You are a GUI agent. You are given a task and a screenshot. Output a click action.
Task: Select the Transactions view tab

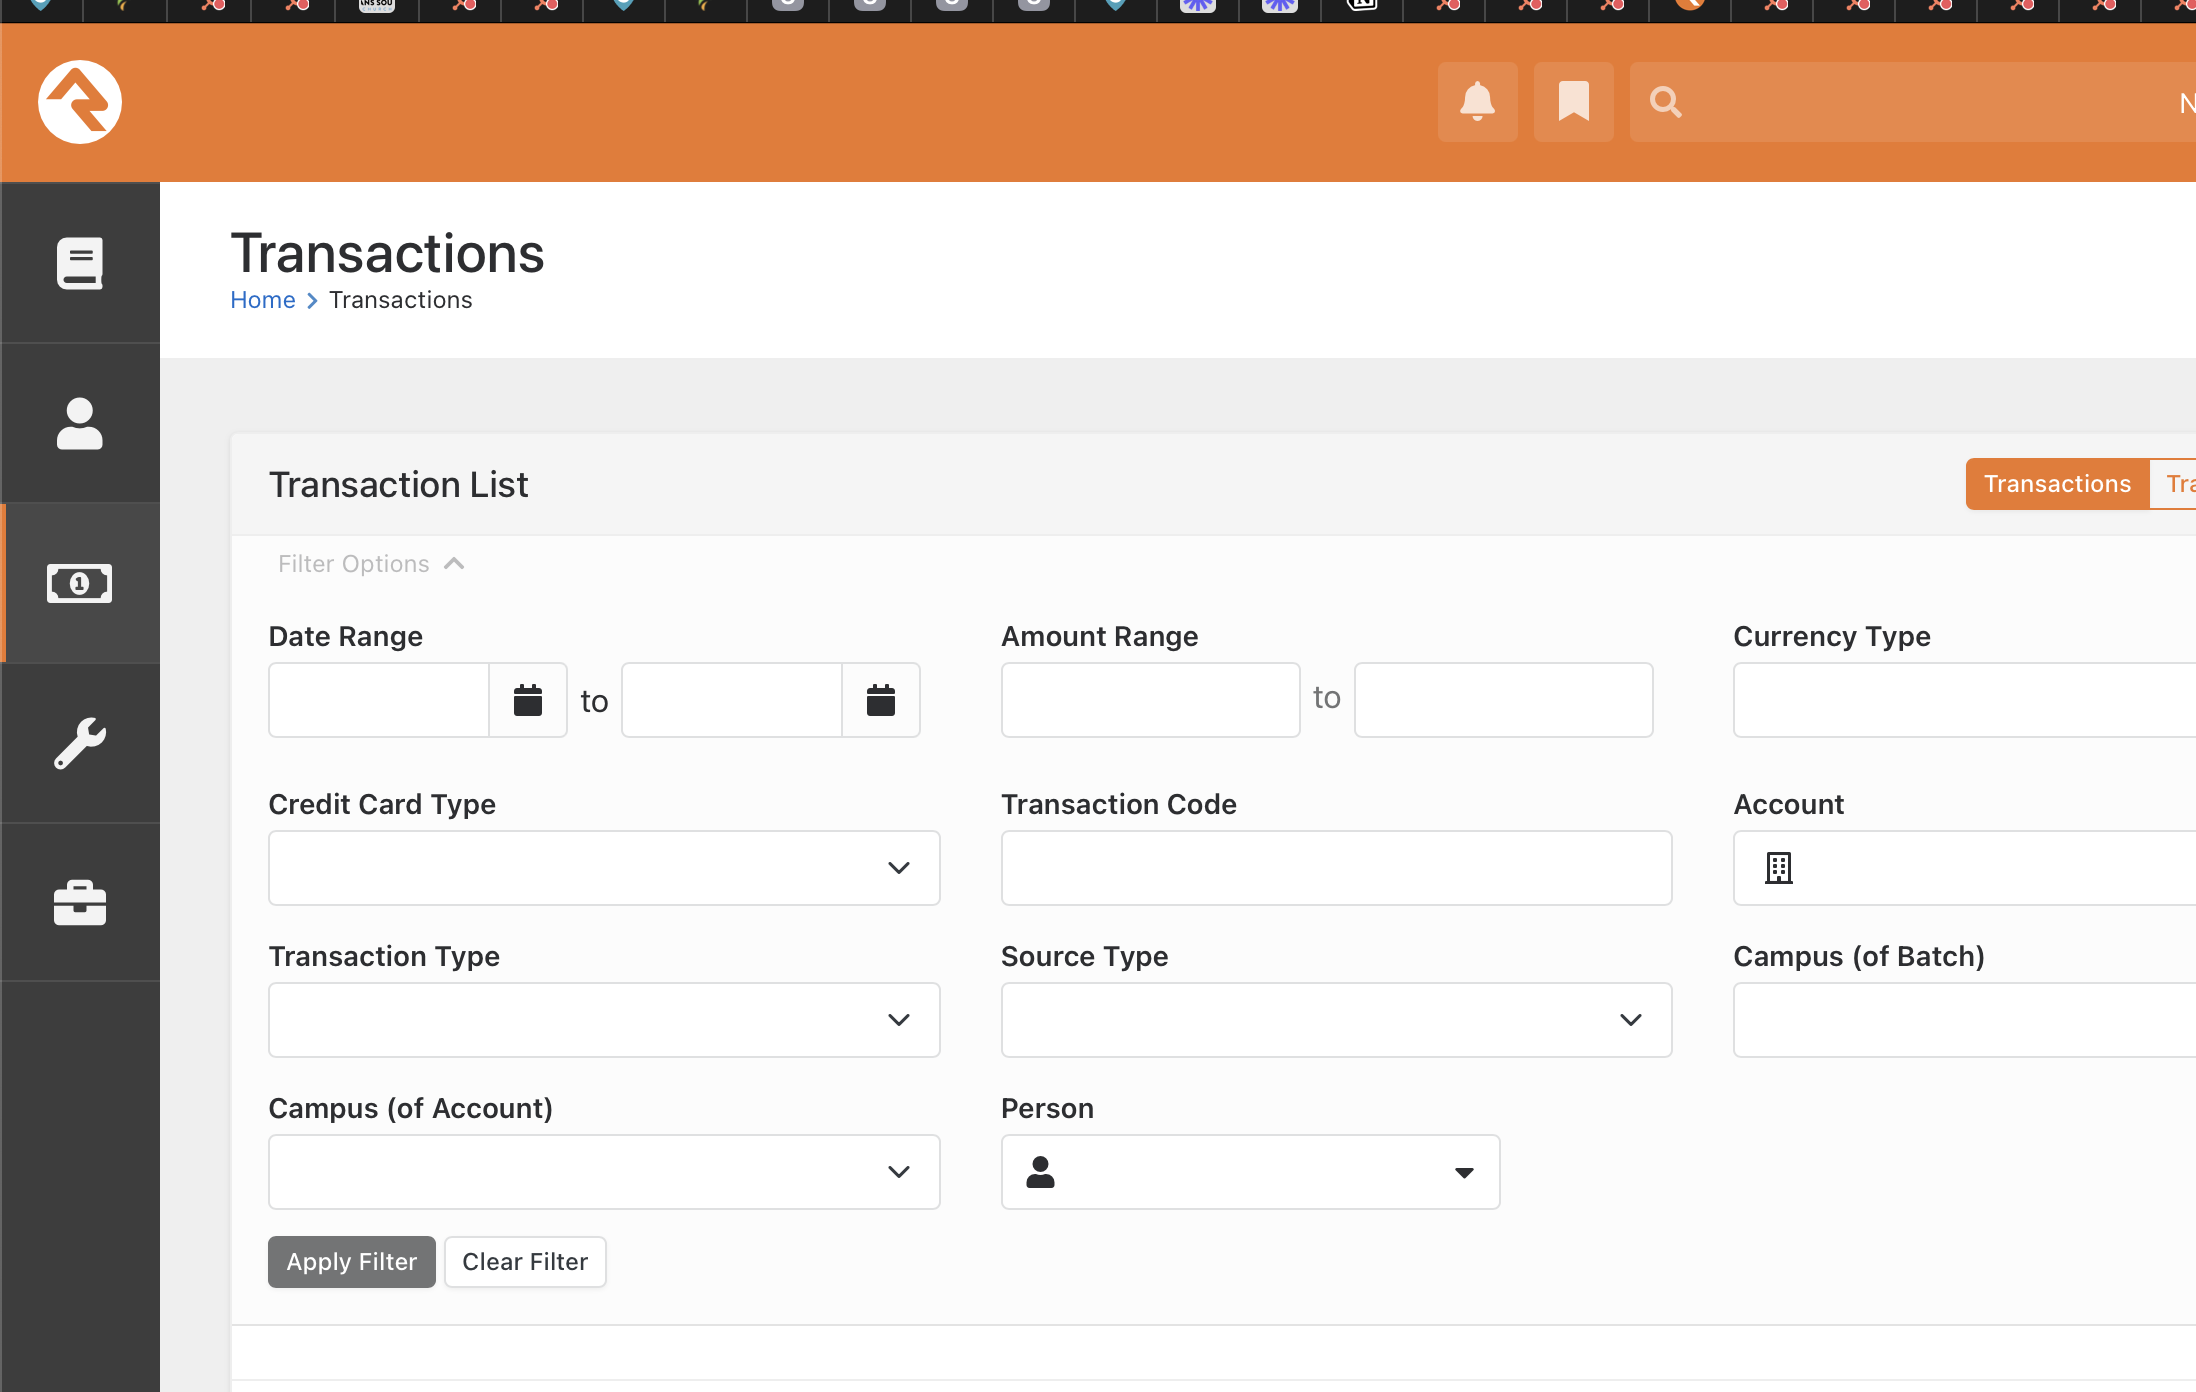coord(2056,484)
